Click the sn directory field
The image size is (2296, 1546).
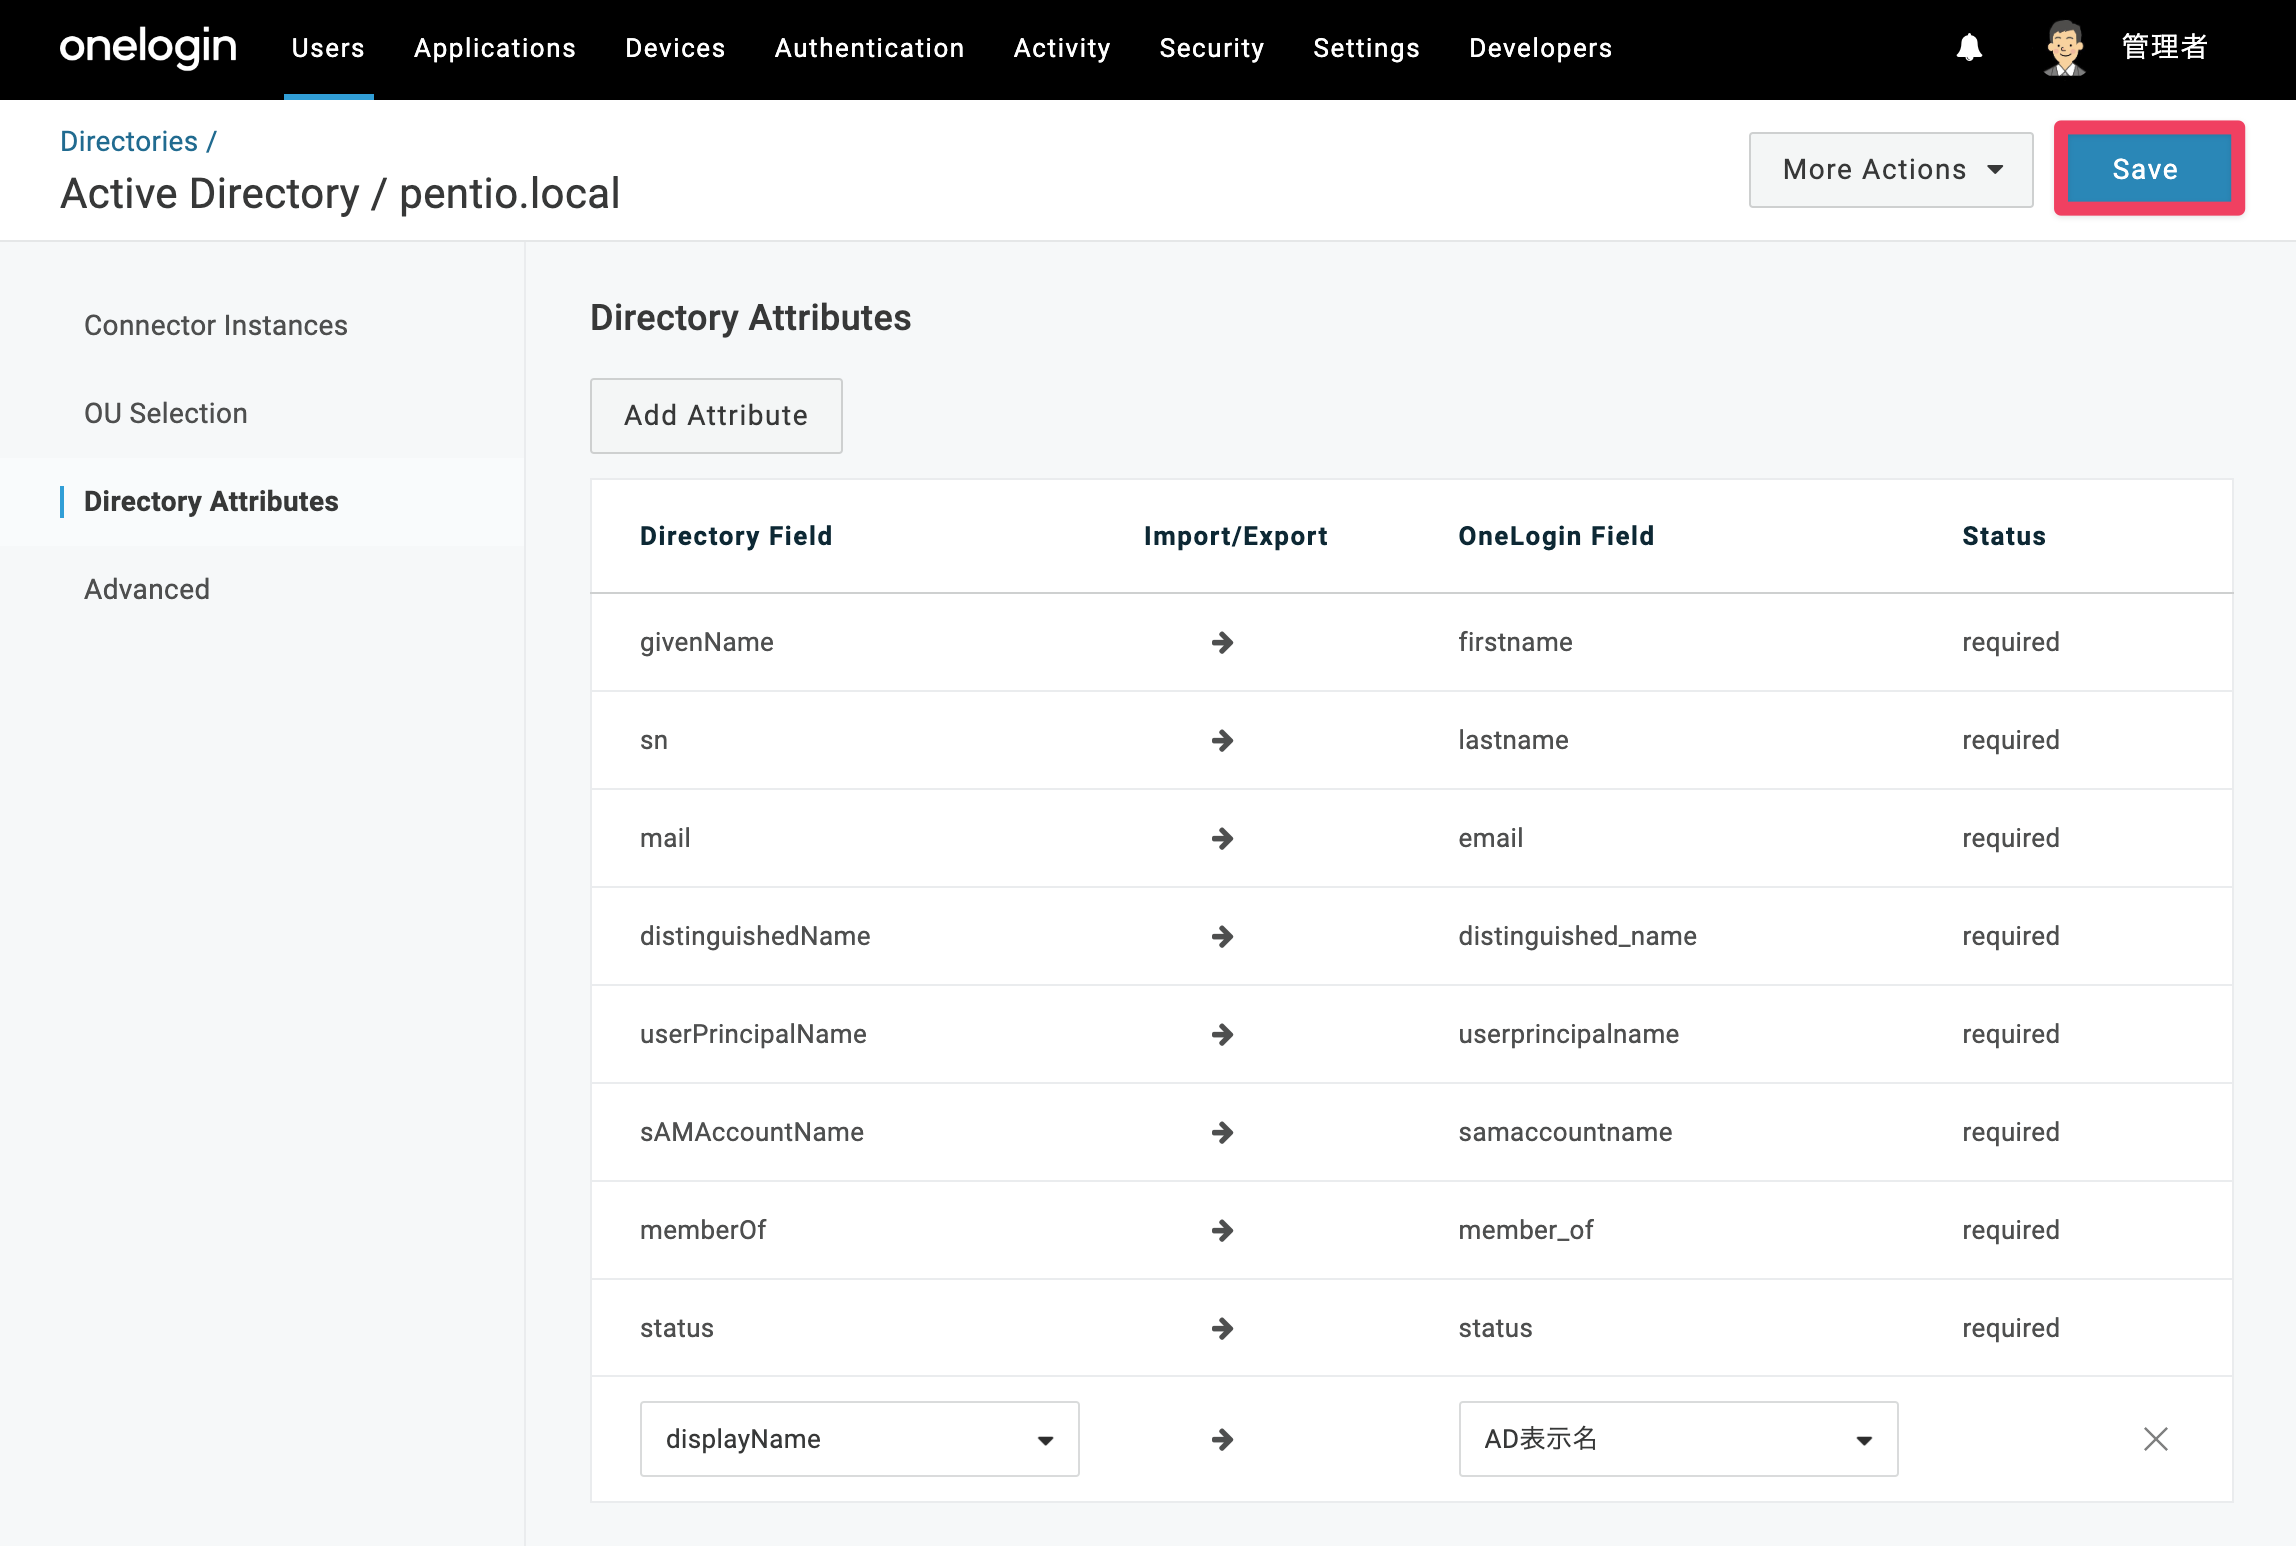tap(654, 740)
